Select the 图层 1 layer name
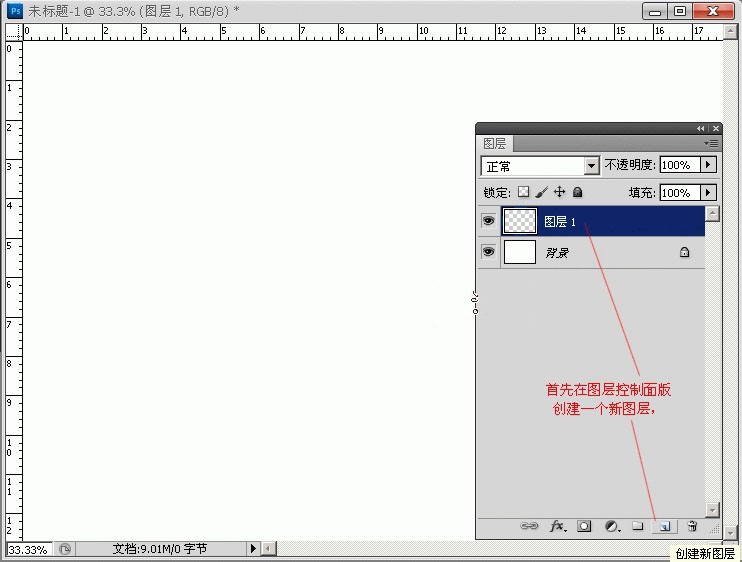 click(560, 221)
